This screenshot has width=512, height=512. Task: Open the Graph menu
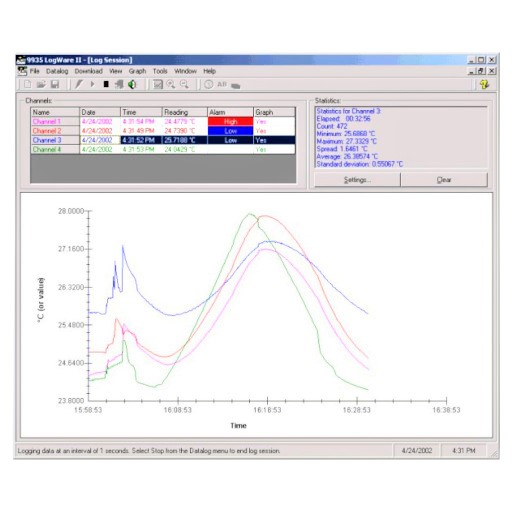click(137, 71)
